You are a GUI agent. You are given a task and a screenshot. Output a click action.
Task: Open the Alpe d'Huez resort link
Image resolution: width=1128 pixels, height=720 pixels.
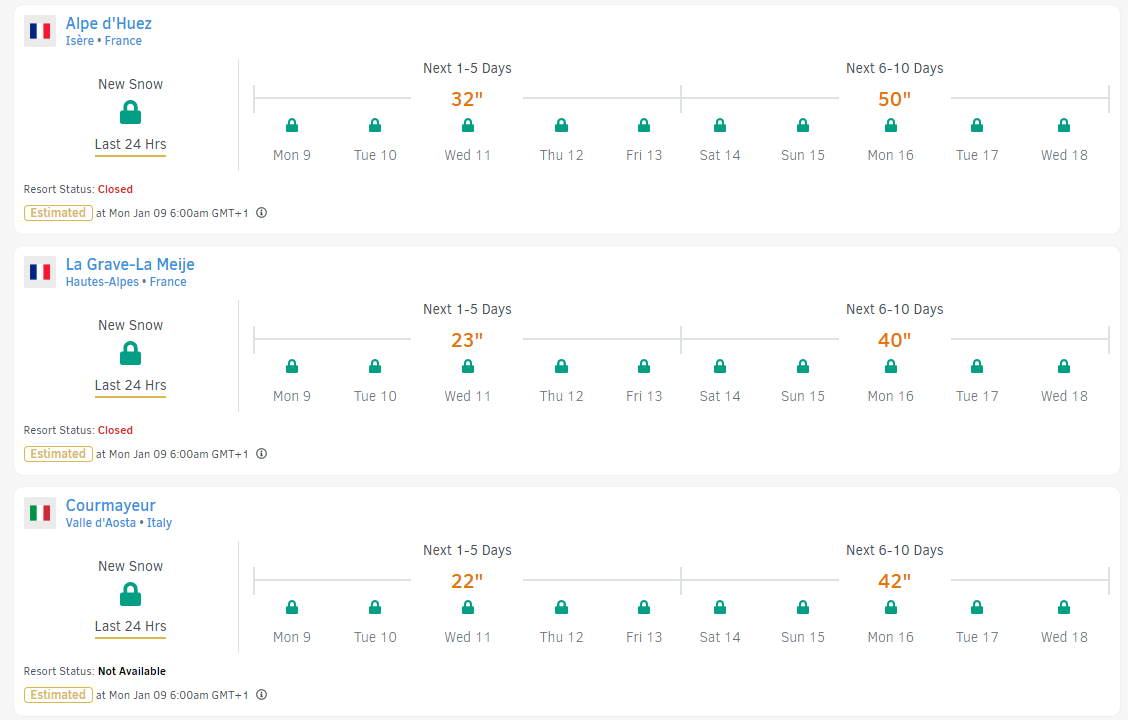point(109,23)
